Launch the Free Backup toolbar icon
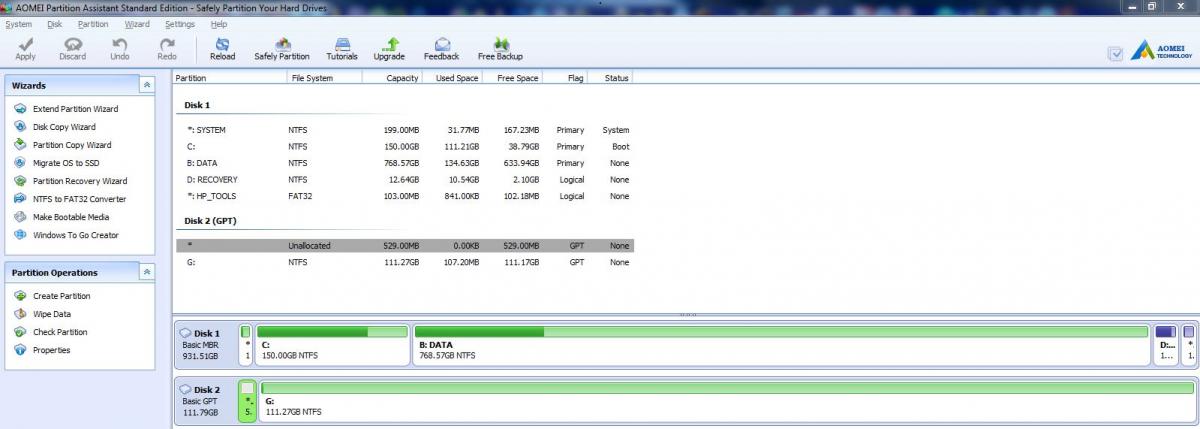The image size is (1200, 429). (500, 44)
